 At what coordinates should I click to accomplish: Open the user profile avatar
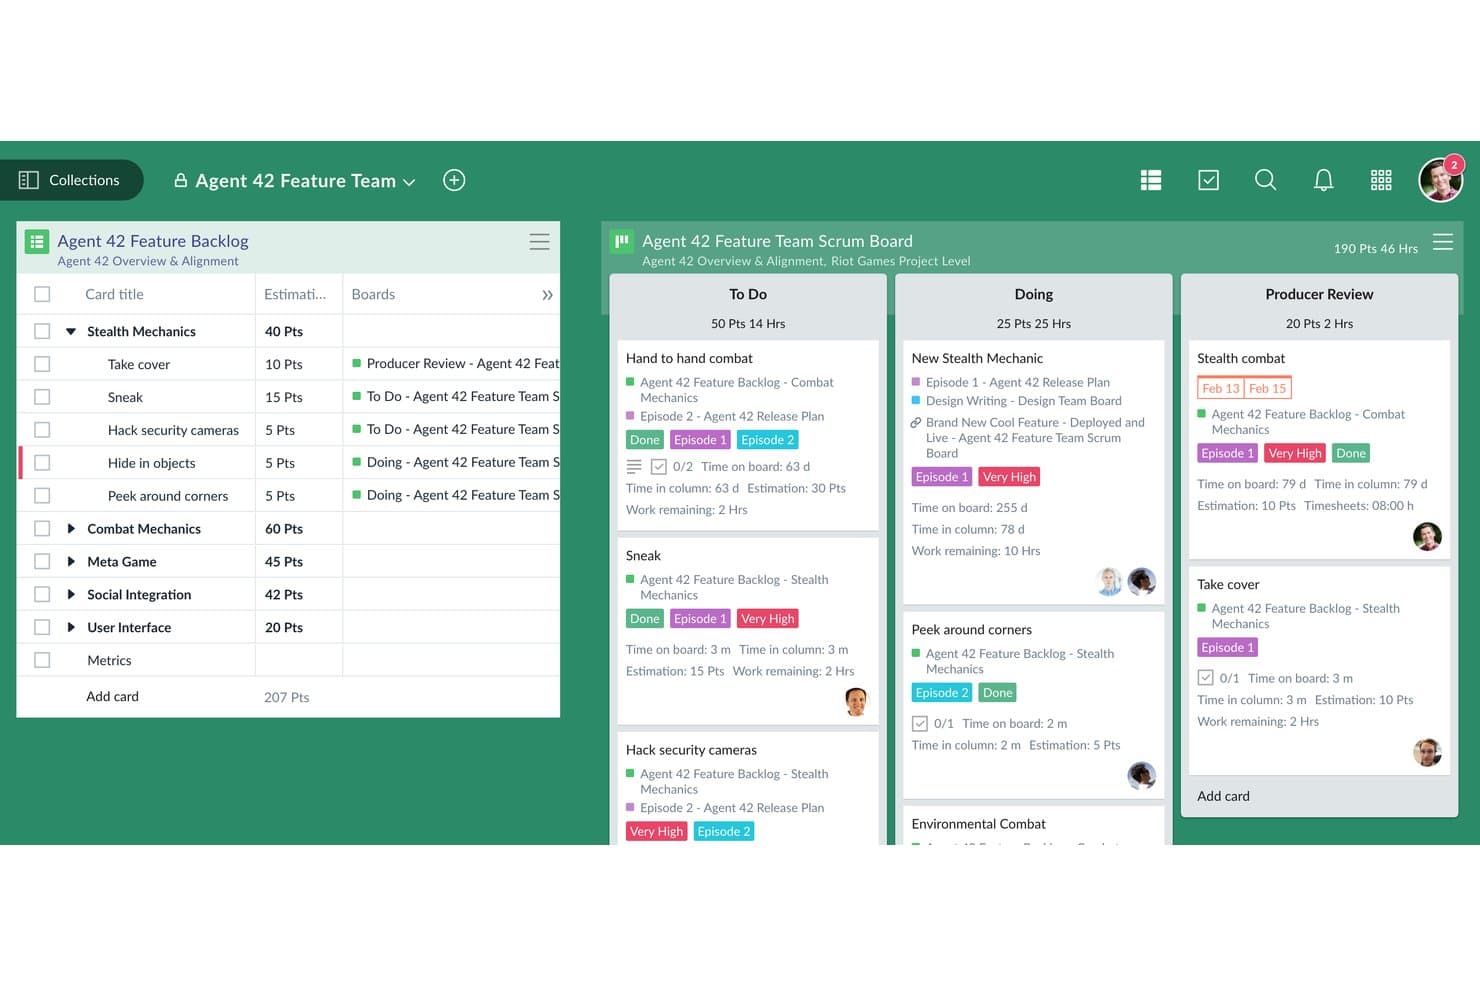coord(1441,180)
